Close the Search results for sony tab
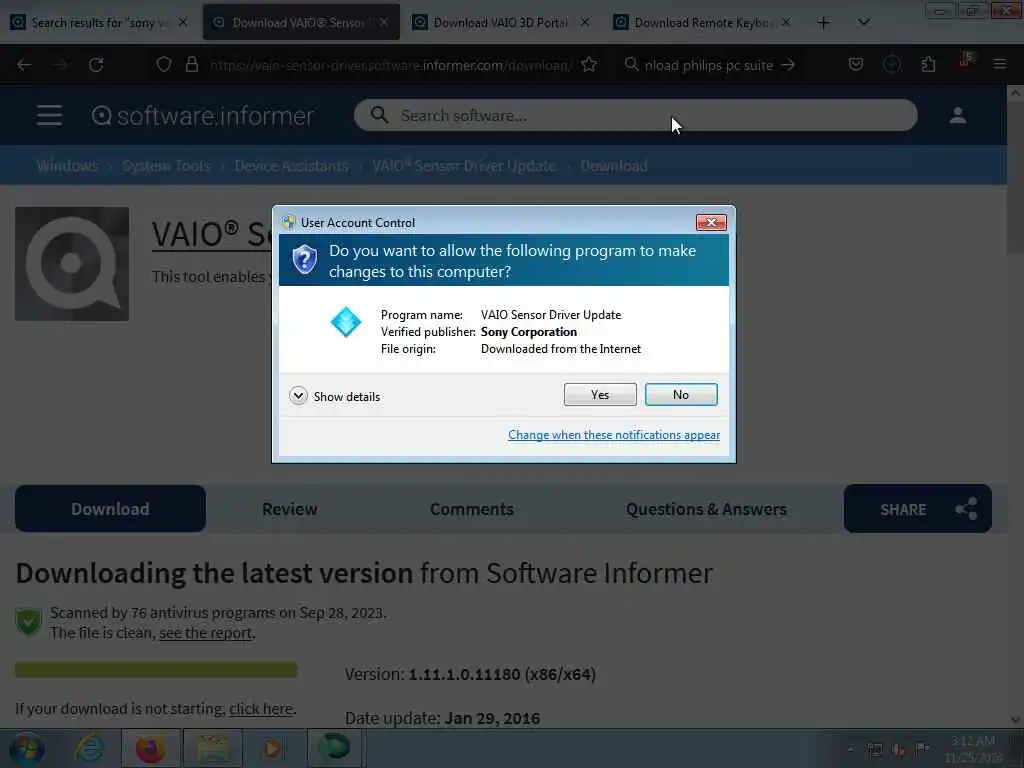Viewport: 1024px width, 768px height. tap(183, 22)
